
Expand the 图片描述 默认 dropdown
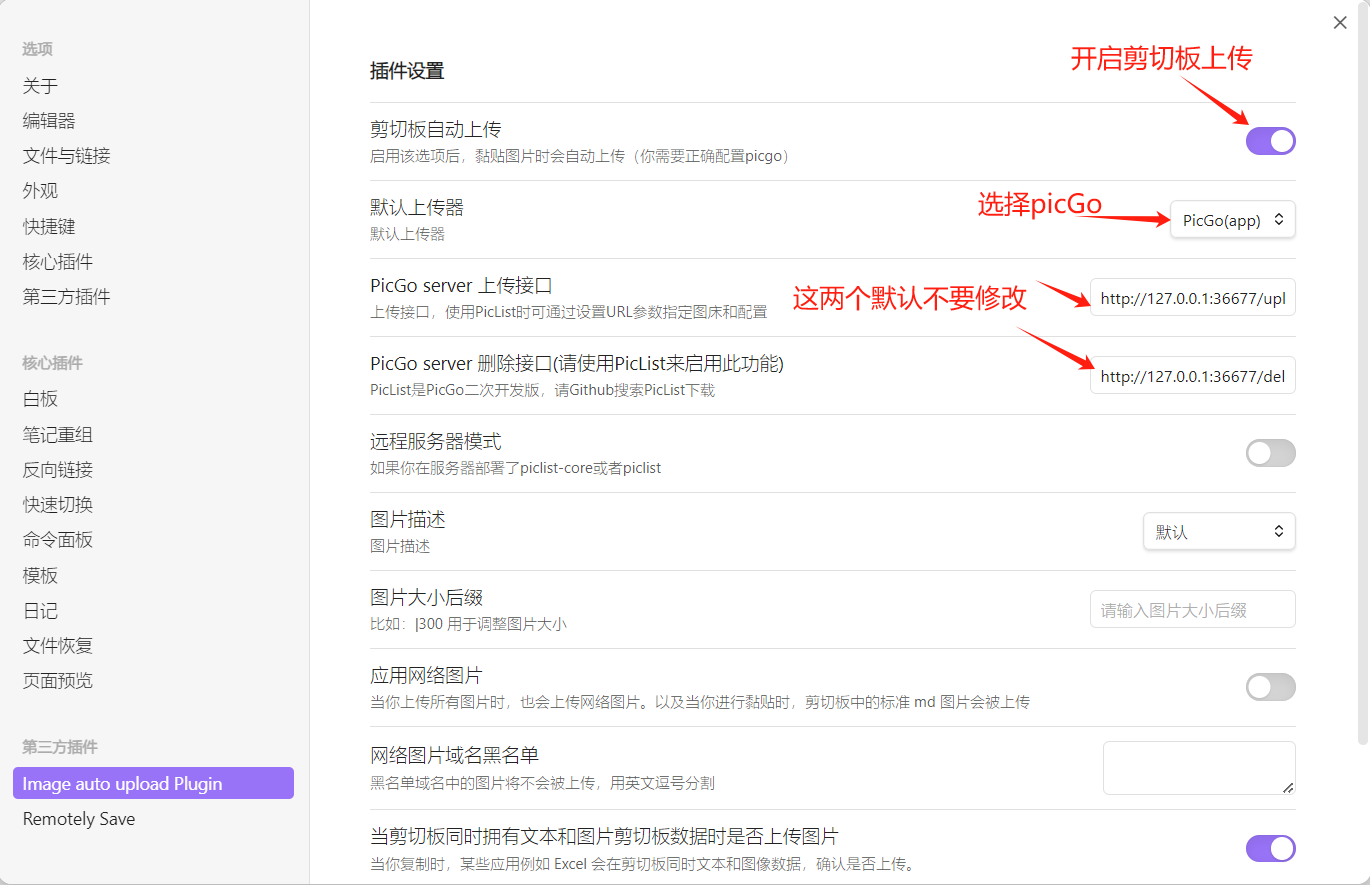point(1218,532)
